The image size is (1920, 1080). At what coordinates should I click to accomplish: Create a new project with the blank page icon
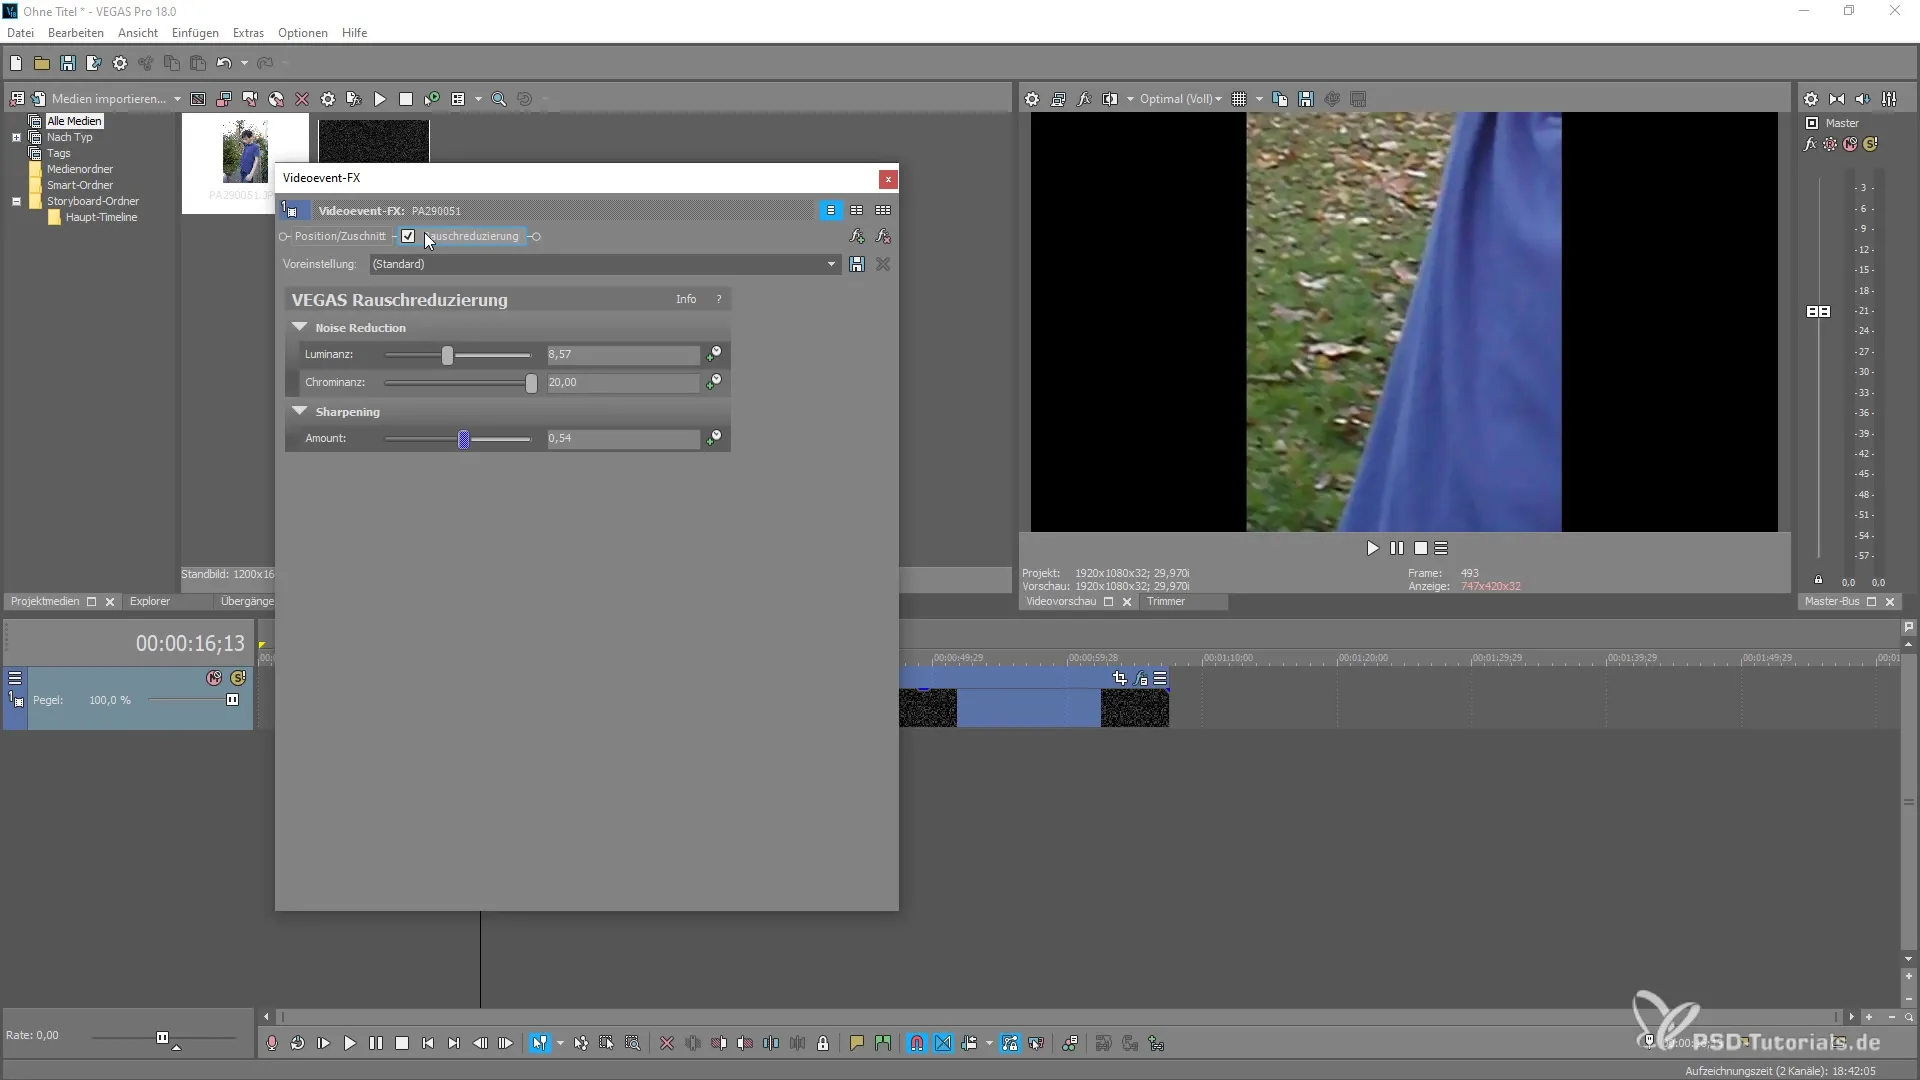point(16,63)
